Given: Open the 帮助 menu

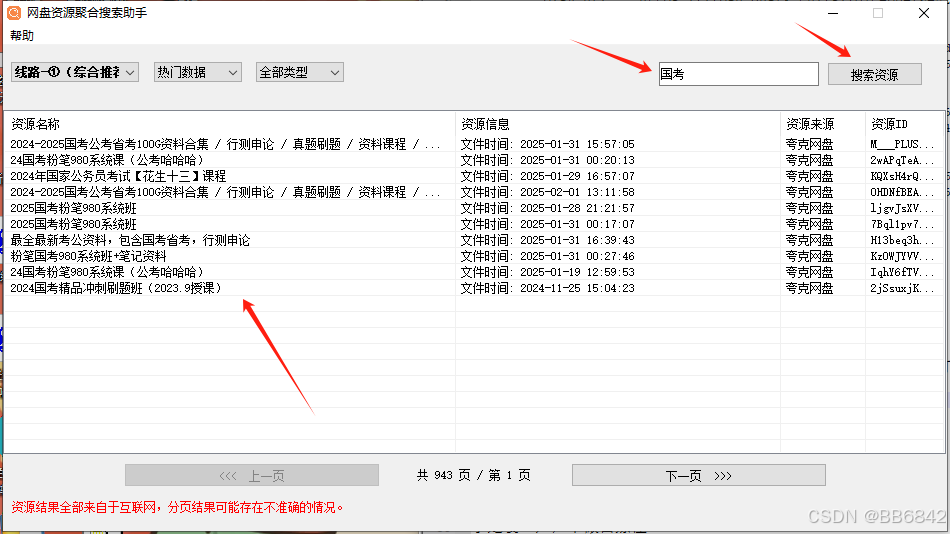Looking at the screenshot, I should [22, 36].
